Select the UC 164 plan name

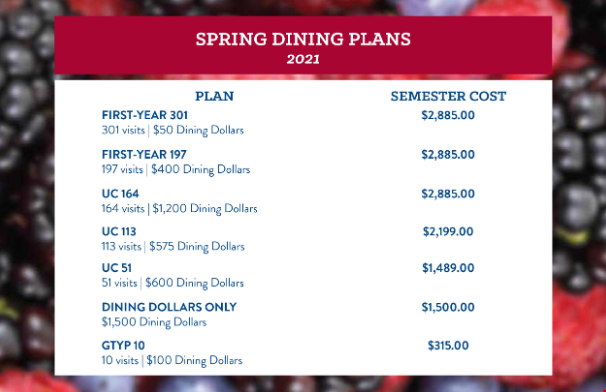click(x=120, y=194)
